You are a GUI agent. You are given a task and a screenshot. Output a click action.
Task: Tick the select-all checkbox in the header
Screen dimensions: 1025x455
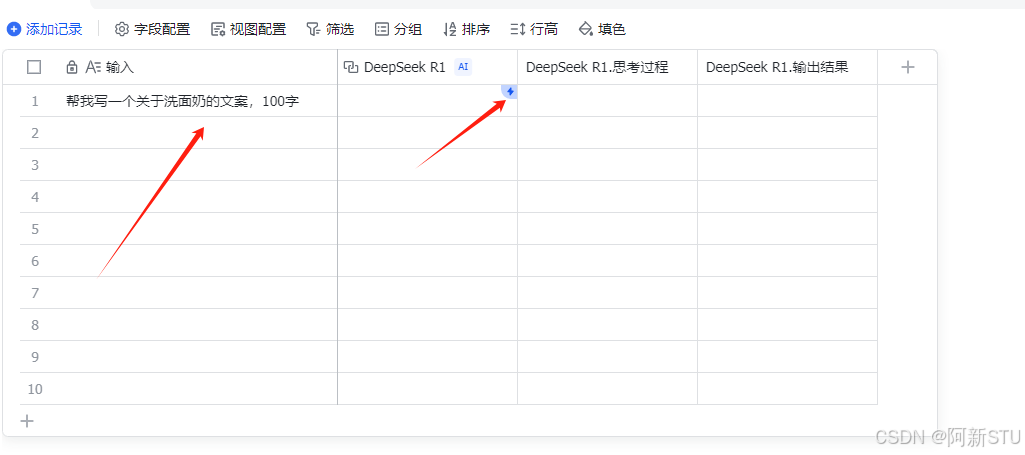[34, 67]
